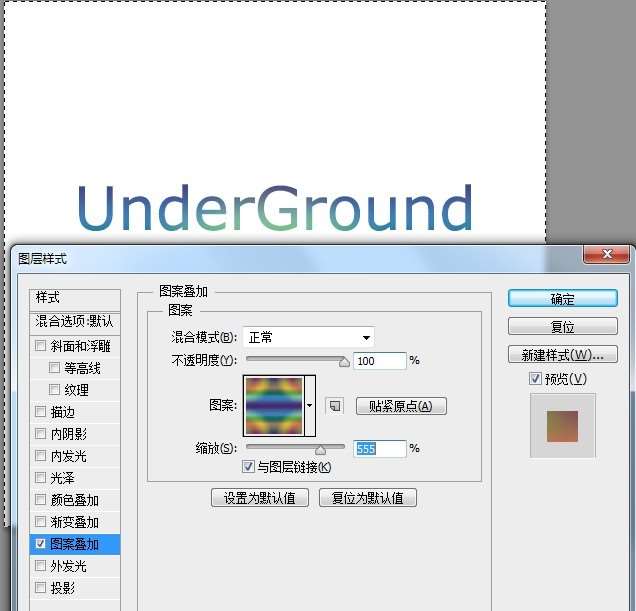Click the 缩放 input field showing 555
636x611 pixels.
[x=380, y=449]
